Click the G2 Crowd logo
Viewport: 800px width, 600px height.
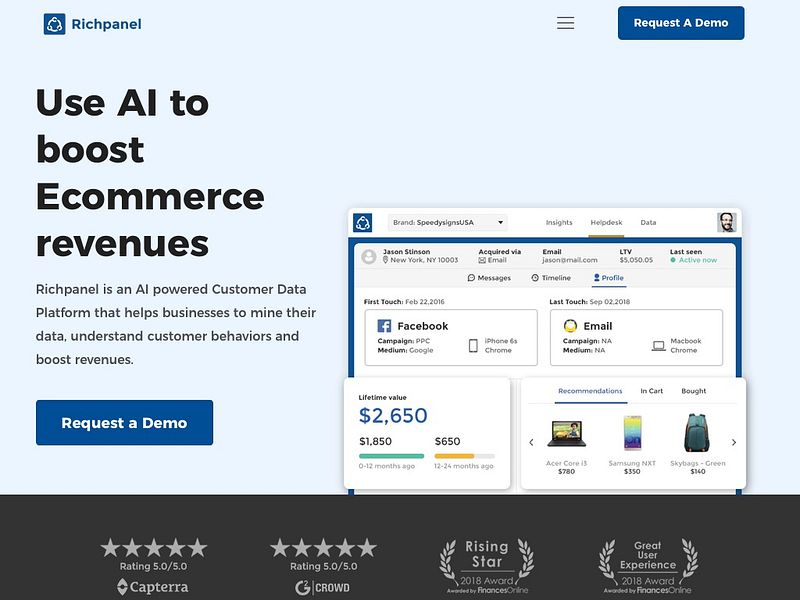pyautogui.click(x=322, y=588)
